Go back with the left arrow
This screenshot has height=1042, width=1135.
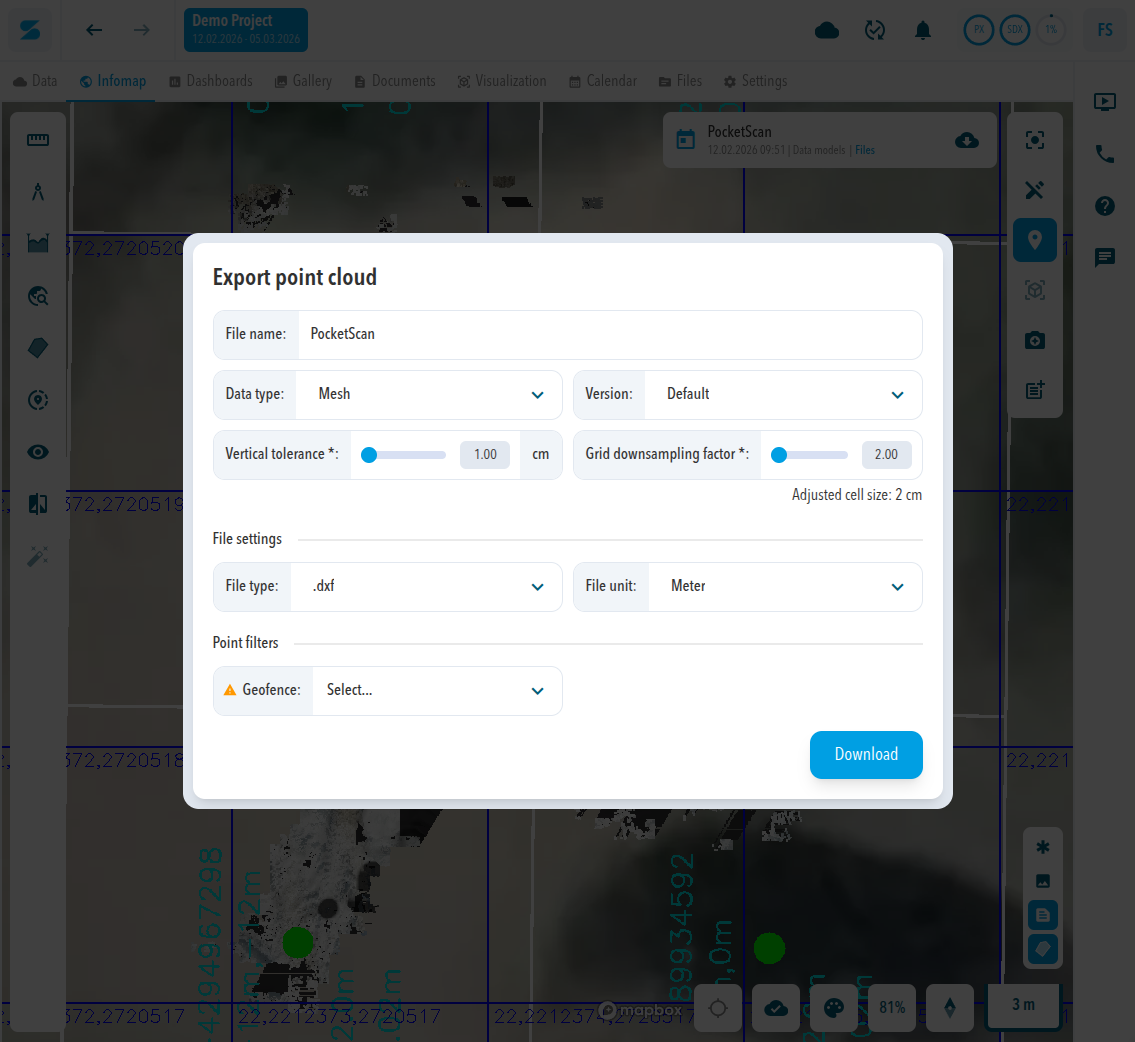click(x=94, y=30)
